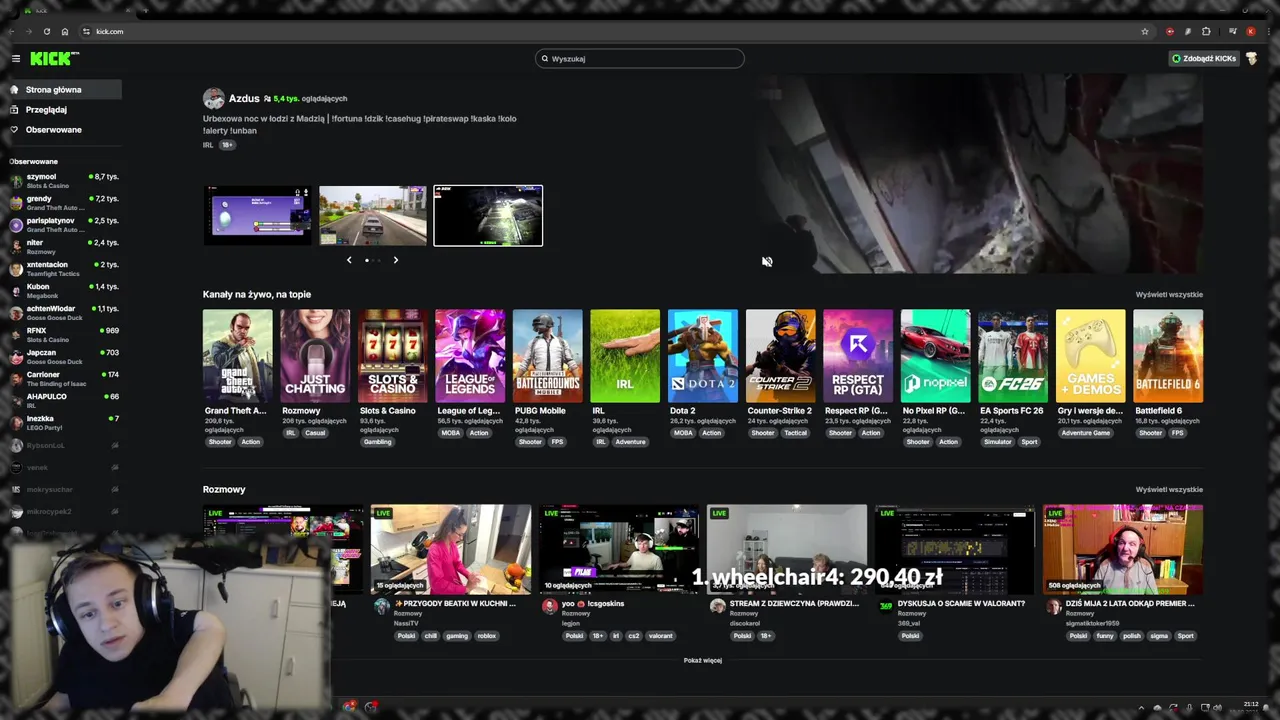Open the hamburger sidebar menu
1280x720 pixels.
click(x=16, y=59)
